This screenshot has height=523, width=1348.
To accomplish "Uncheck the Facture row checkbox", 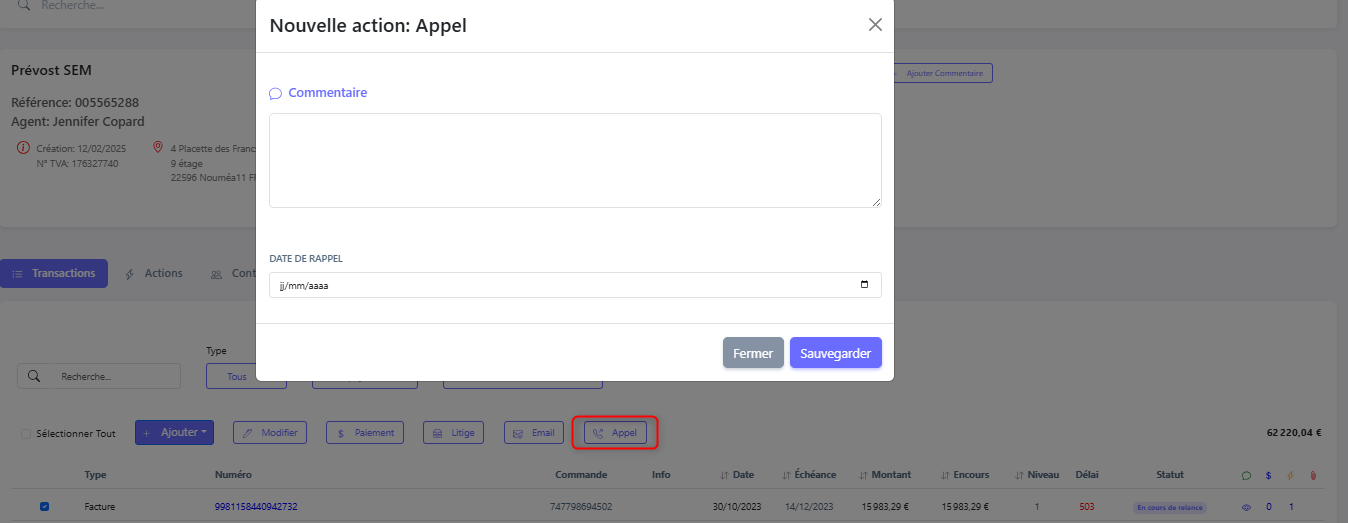I will click(x=44, y=507).
